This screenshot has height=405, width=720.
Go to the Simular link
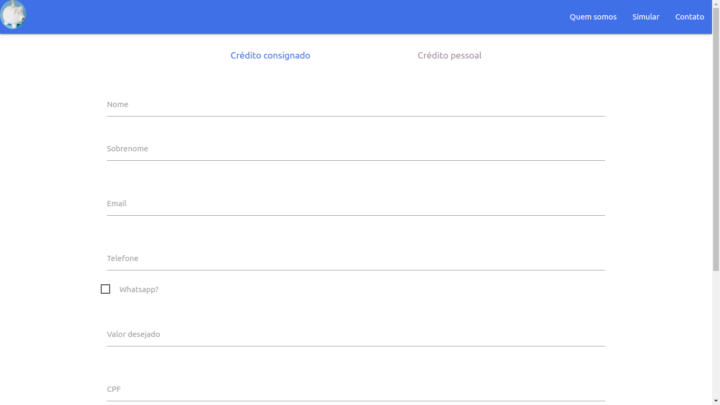(x=645, y=17)
